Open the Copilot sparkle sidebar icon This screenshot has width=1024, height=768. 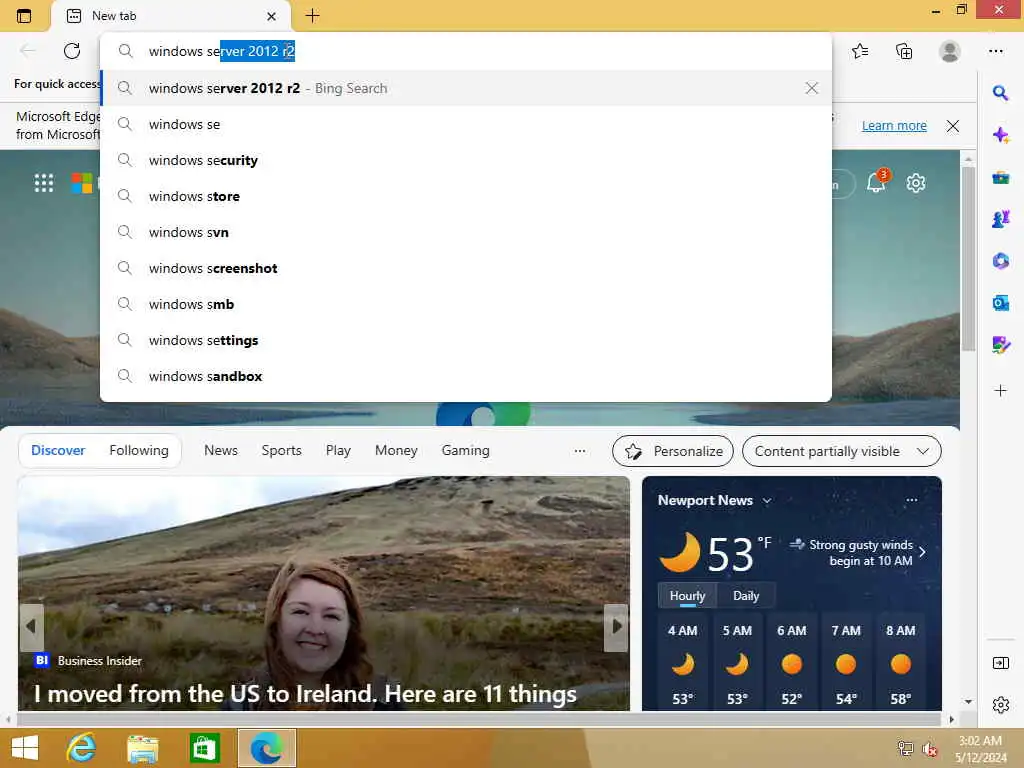pos(1000,135)
